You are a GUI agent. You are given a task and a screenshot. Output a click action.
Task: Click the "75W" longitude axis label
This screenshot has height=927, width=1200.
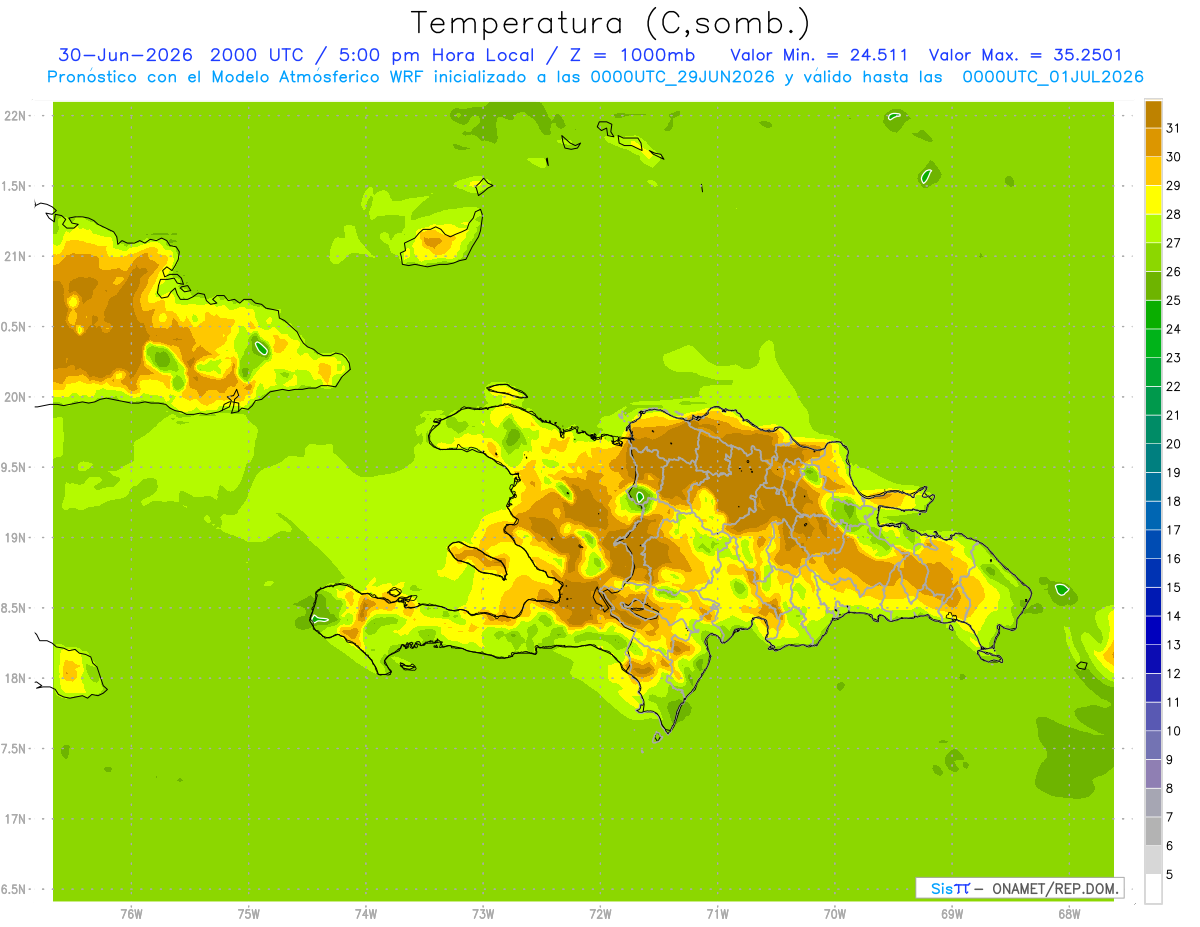pos(249,914)
